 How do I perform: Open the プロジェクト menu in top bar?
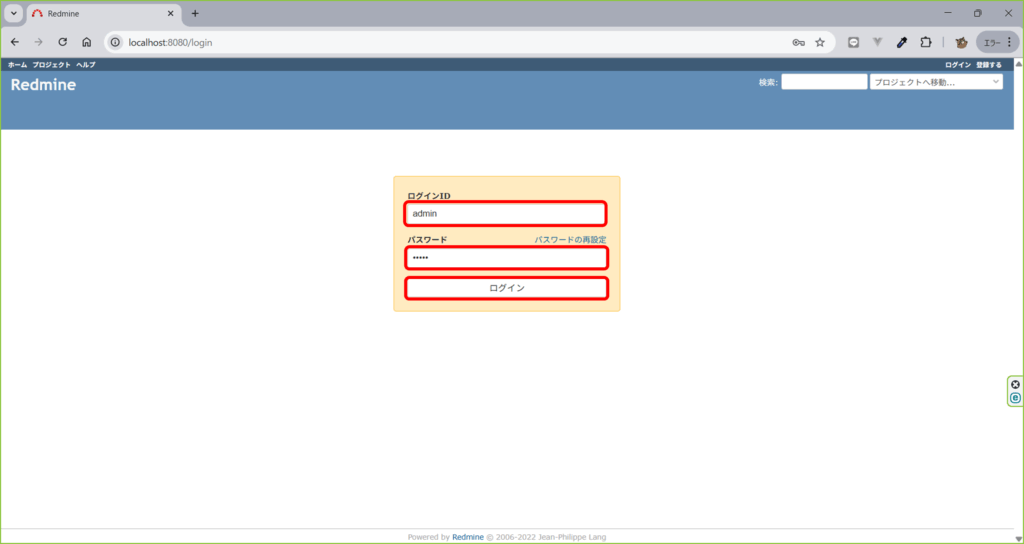point(51,65)
